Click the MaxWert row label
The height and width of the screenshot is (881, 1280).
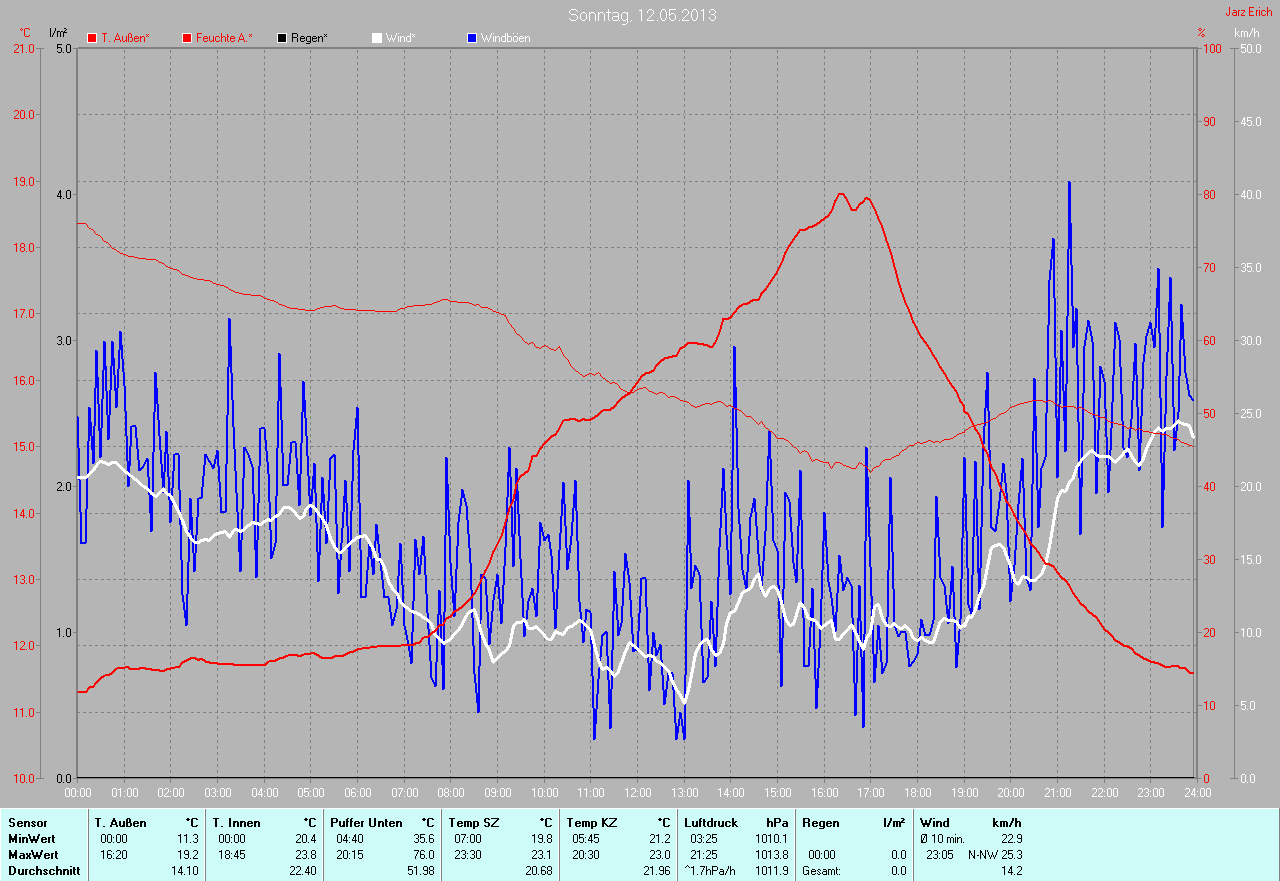point(32,855)
